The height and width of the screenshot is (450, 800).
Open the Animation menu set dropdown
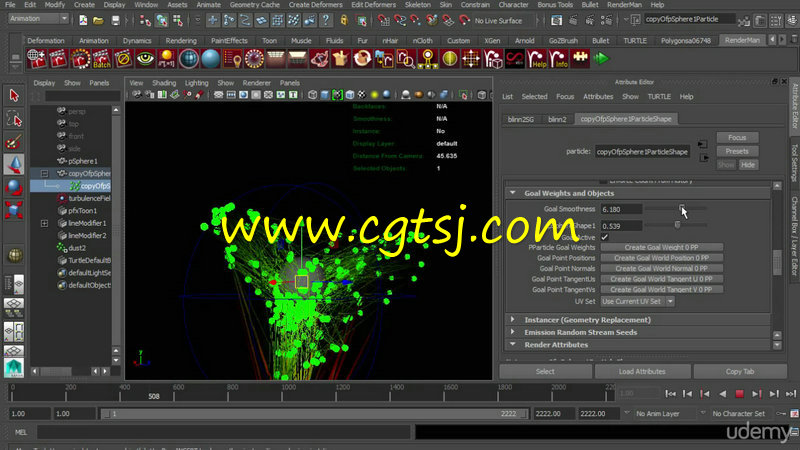38,19
